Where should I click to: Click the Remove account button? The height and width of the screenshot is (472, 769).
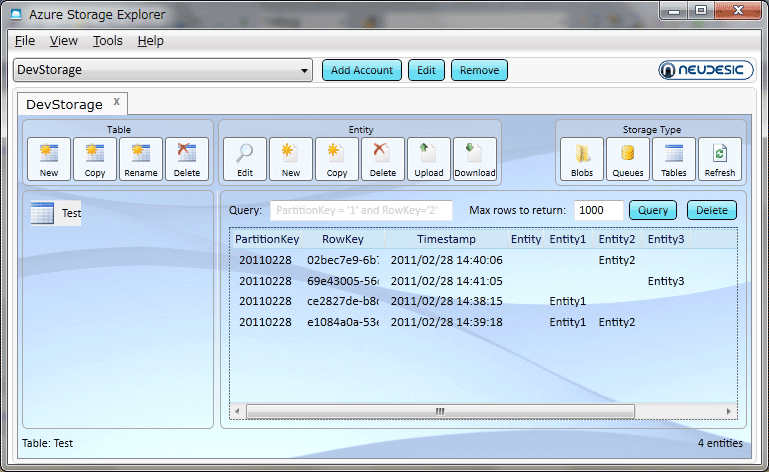click(479, 70)
